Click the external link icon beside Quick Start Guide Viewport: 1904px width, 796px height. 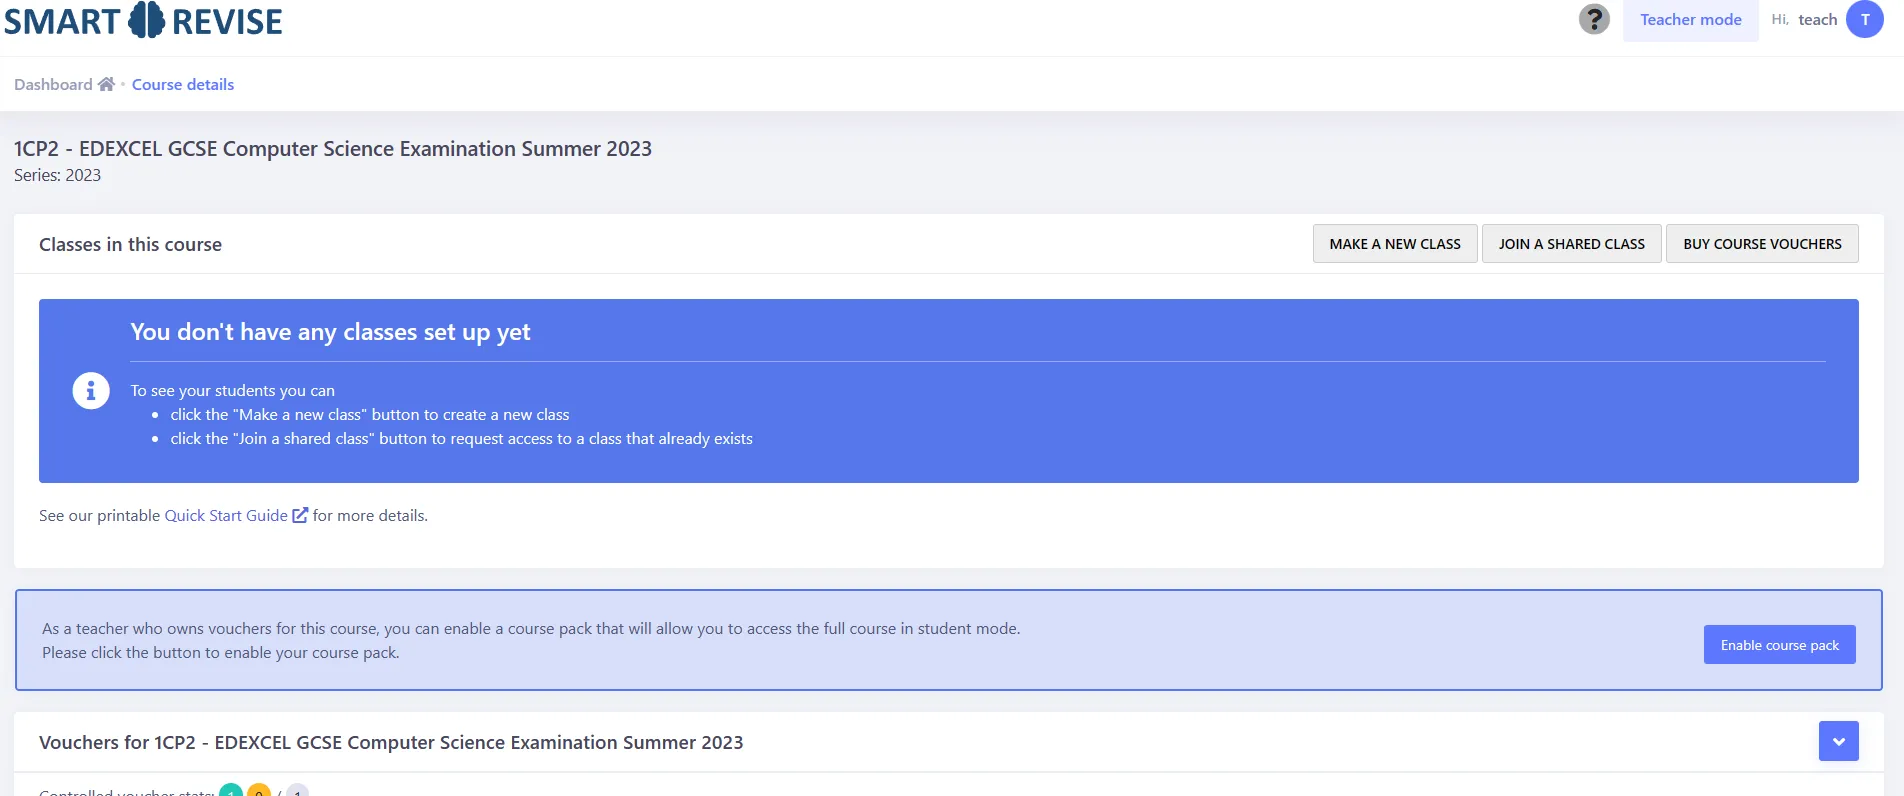(300, 515)
